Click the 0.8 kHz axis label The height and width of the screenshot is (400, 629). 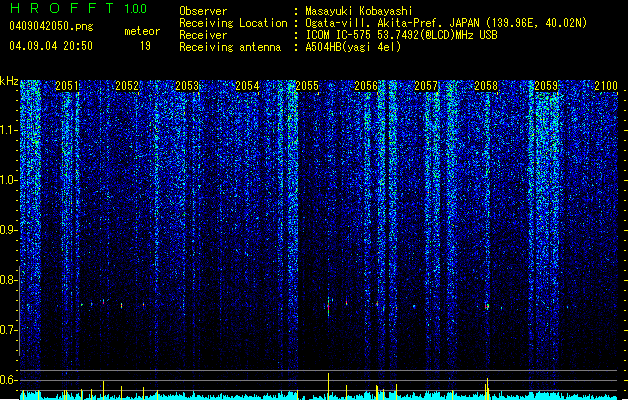[x=9, y=280]
